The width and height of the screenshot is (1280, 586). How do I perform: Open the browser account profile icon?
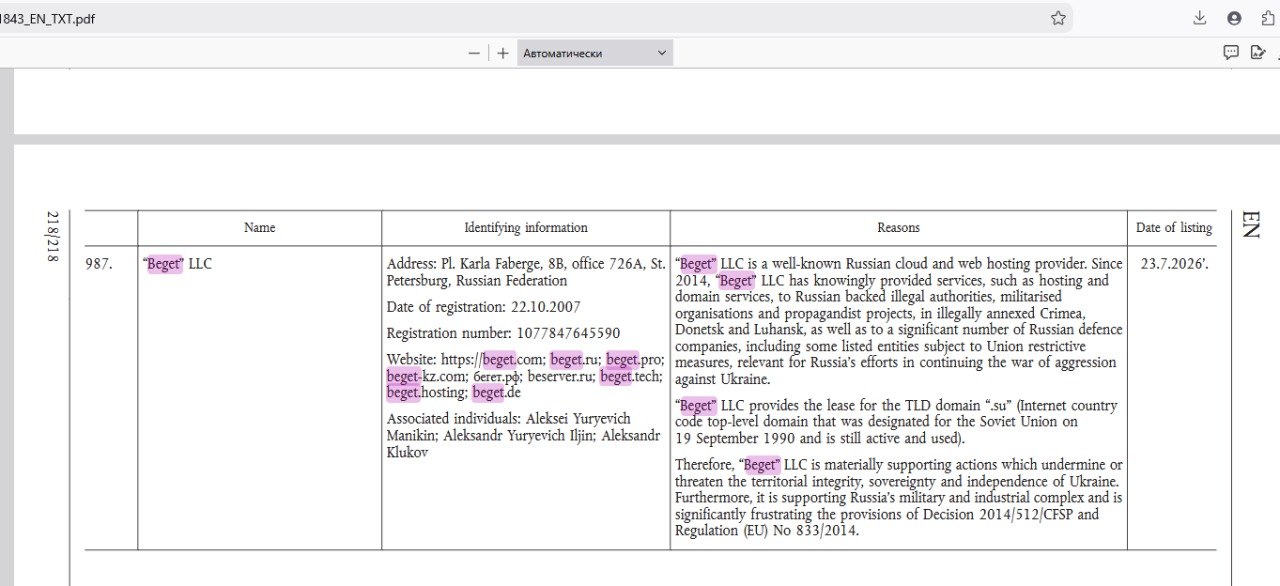point(1234,18)
